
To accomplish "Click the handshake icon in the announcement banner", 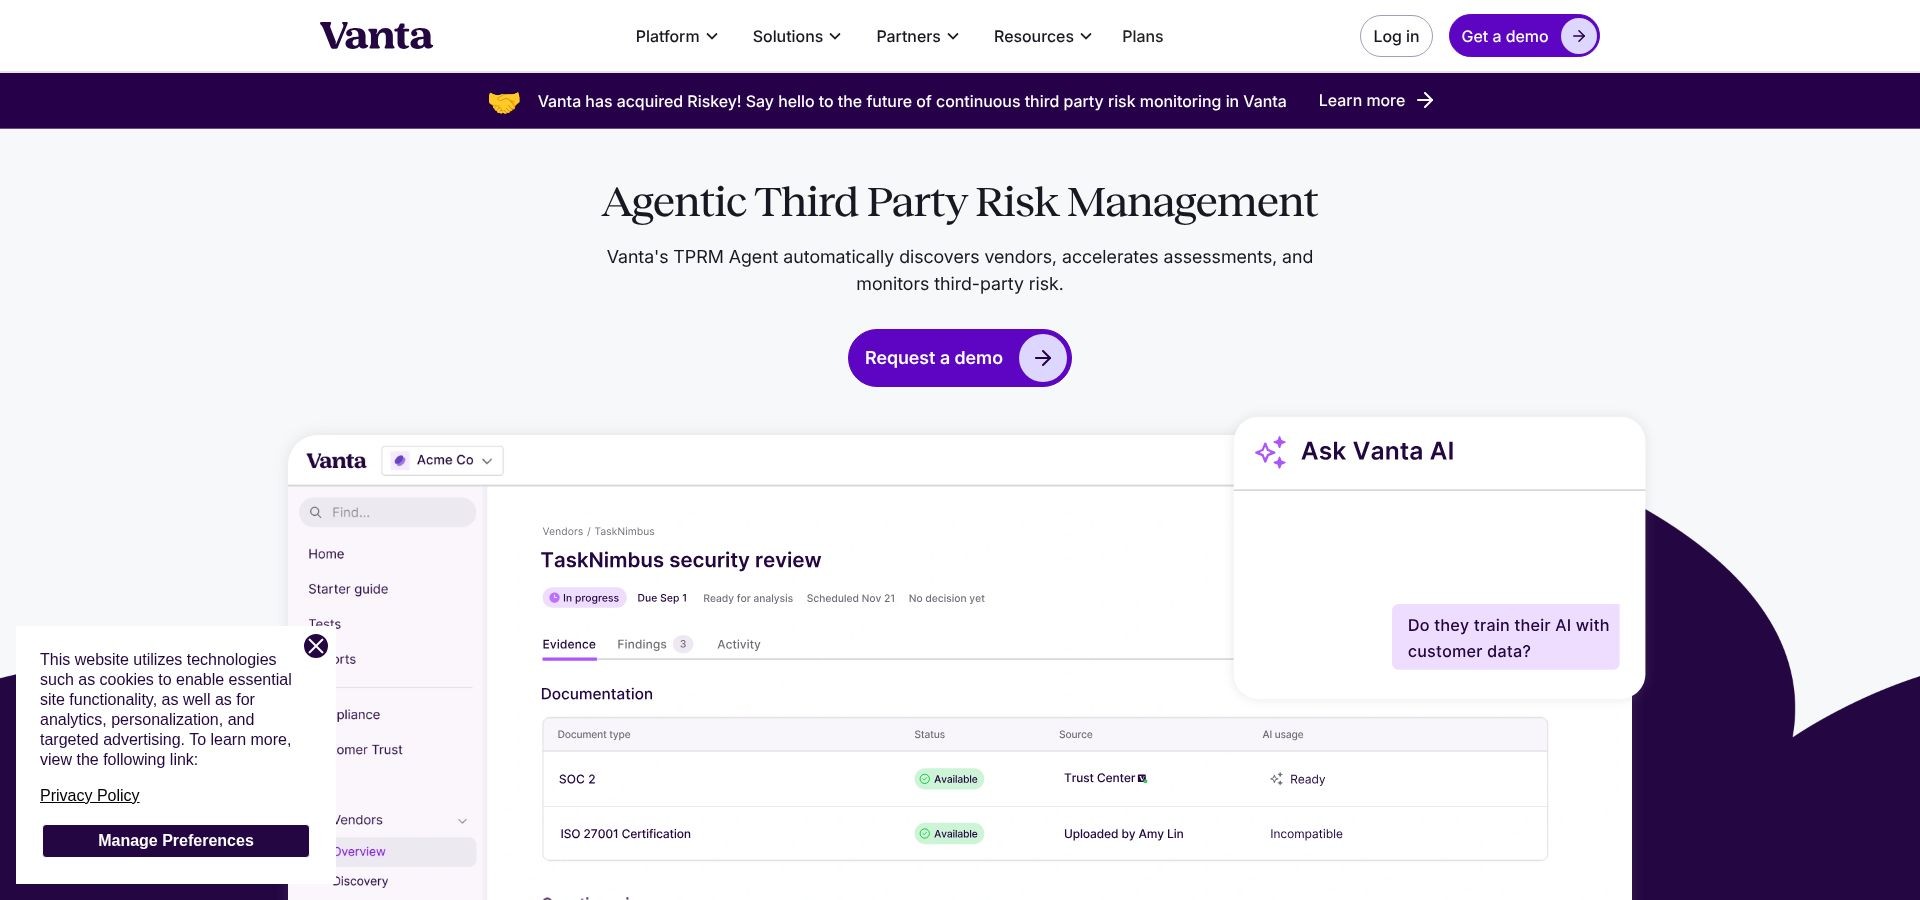I will coord(504,101).
